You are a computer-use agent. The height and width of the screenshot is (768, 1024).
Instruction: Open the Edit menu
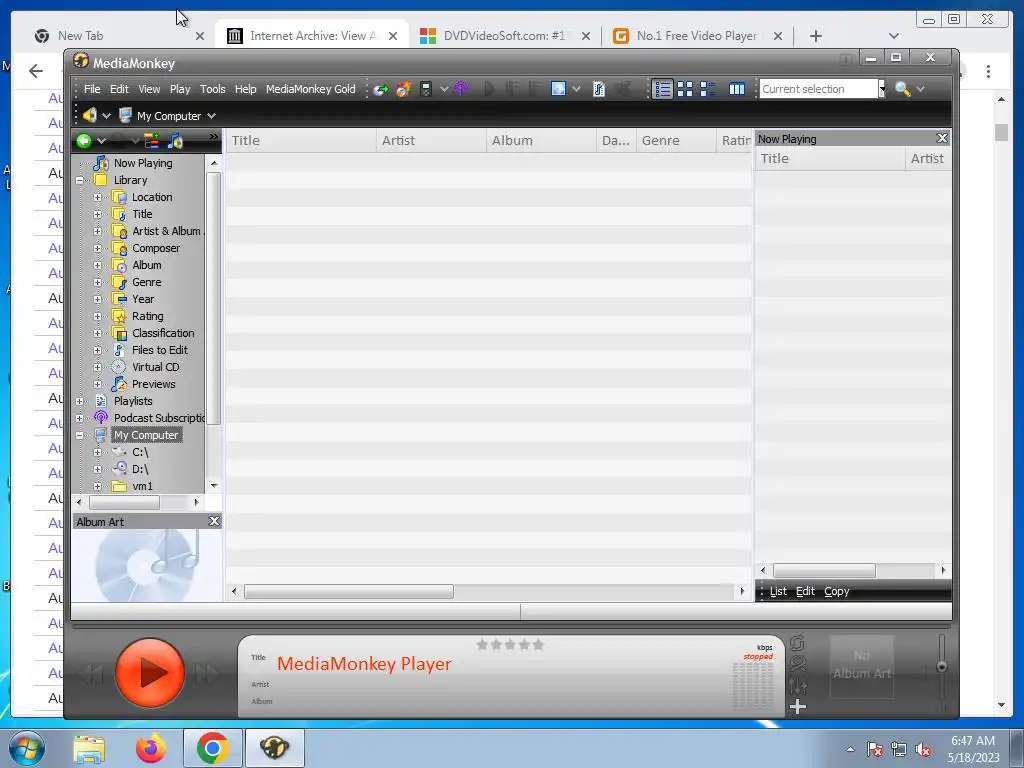pyautogui.click(x=119, y=89)
